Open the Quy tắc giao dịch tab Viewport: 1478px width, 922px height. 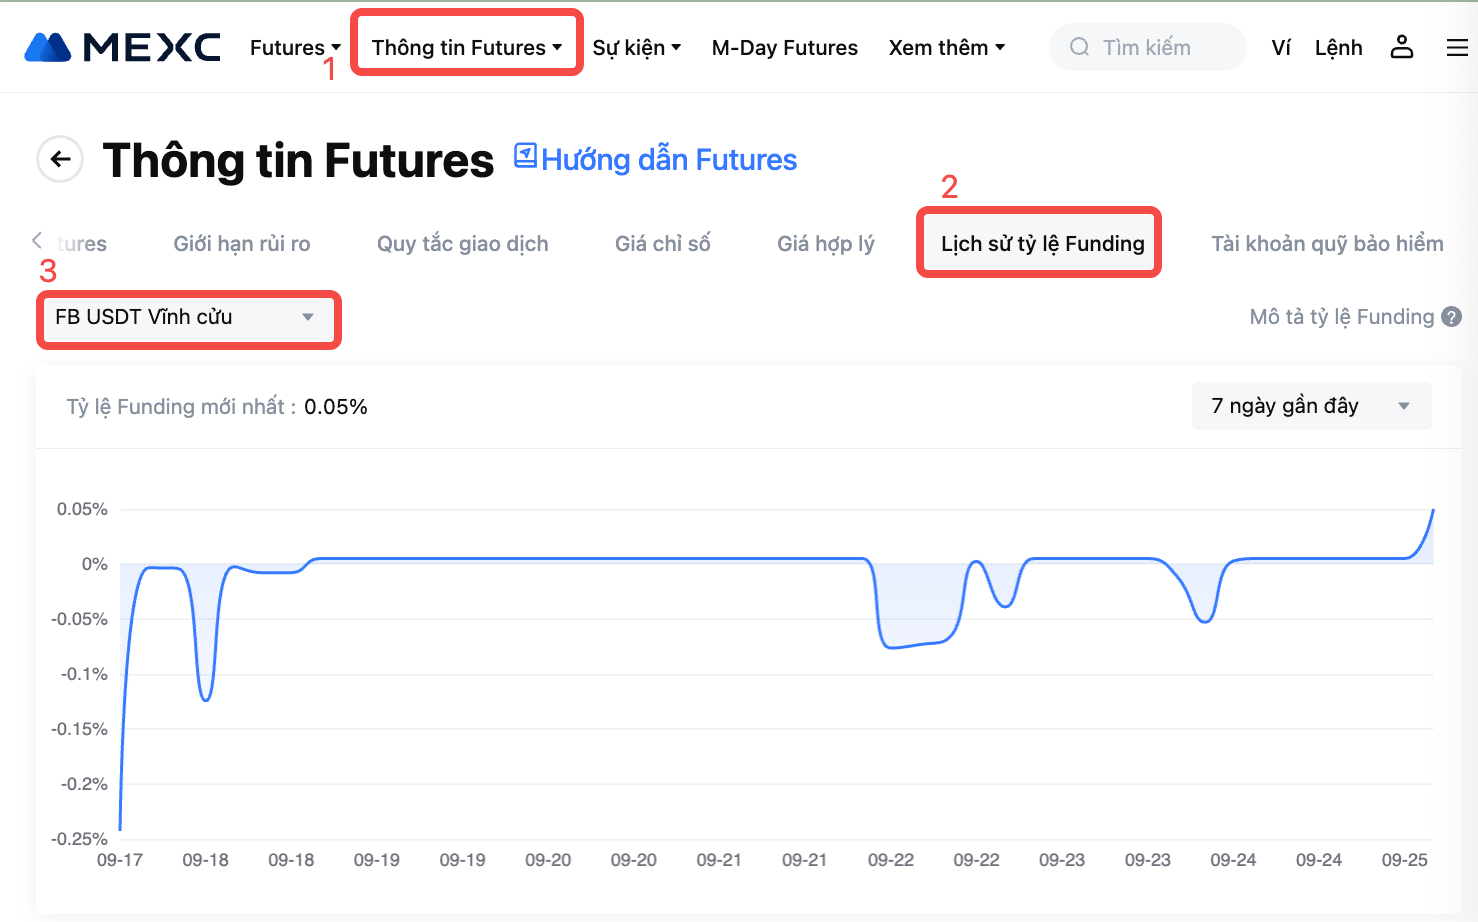point(462,244)
